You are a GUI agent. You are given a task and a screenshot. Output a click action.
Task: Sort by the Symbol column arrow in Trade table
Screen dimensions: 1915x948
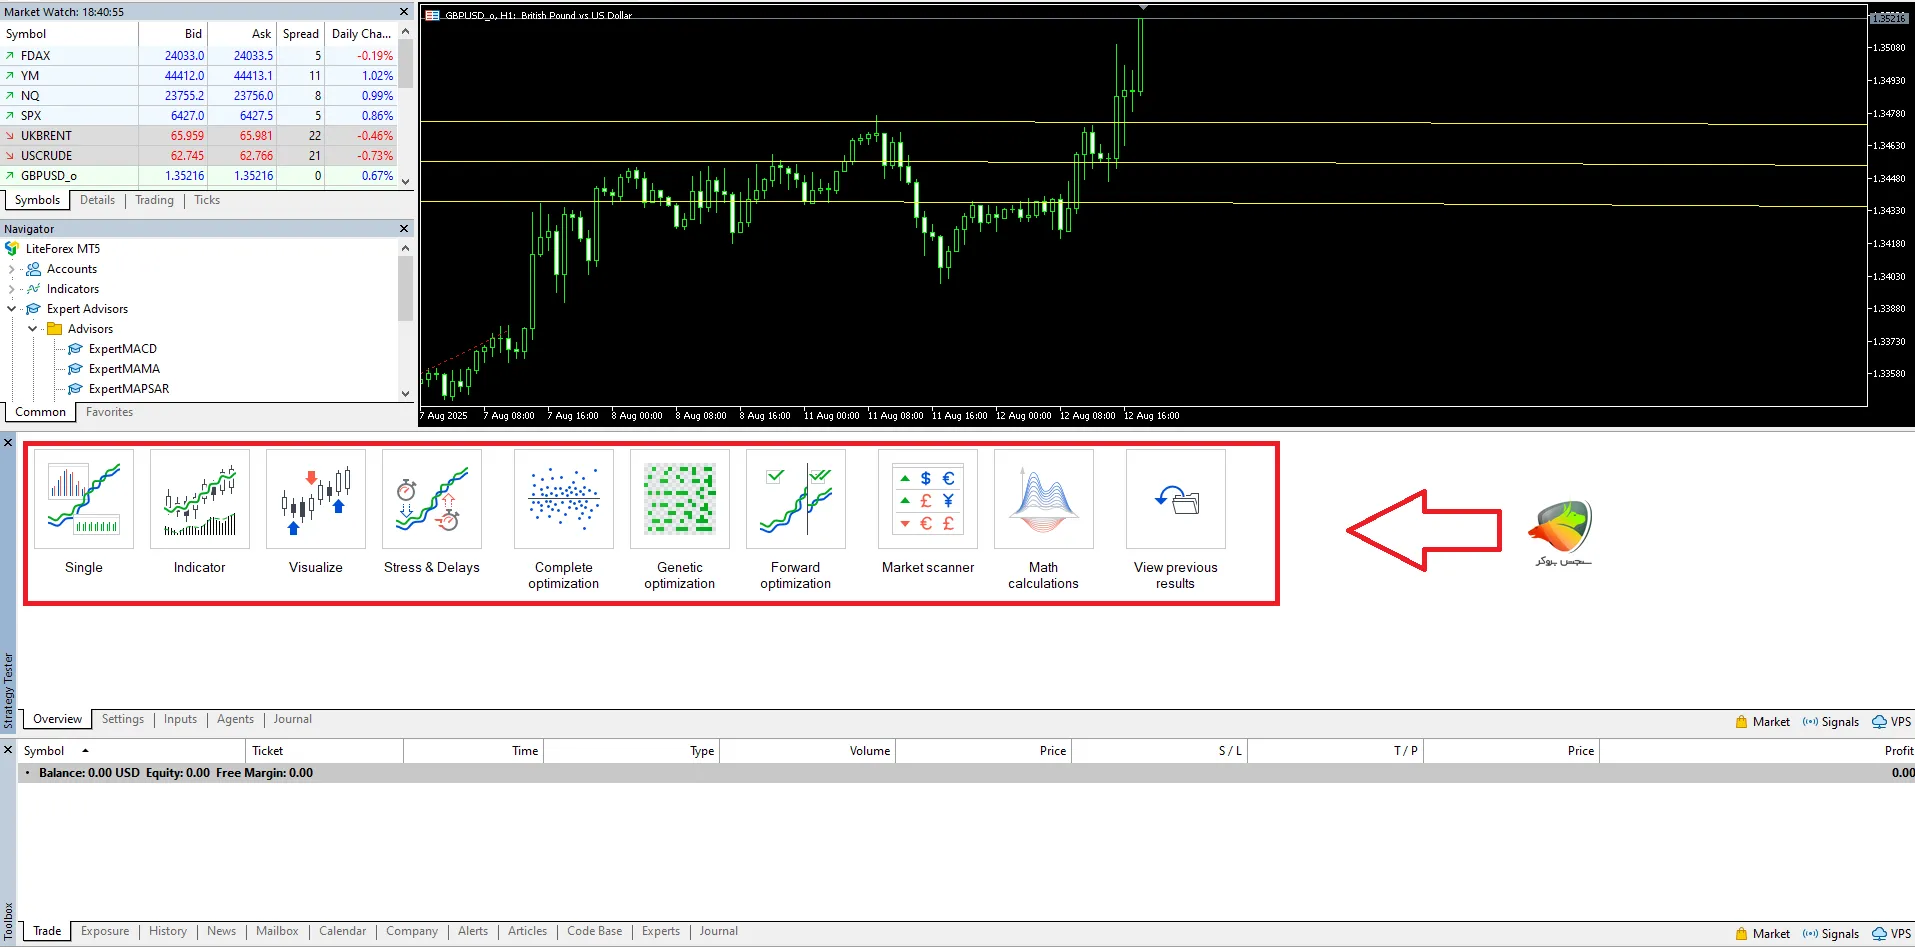[85, 750]
